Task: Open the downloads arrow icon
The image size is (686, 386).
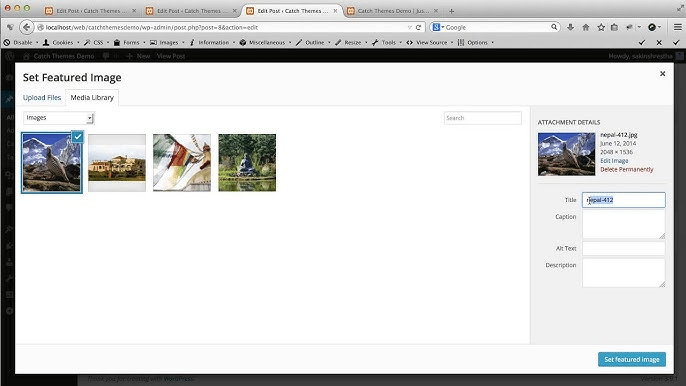Action: 570,27
